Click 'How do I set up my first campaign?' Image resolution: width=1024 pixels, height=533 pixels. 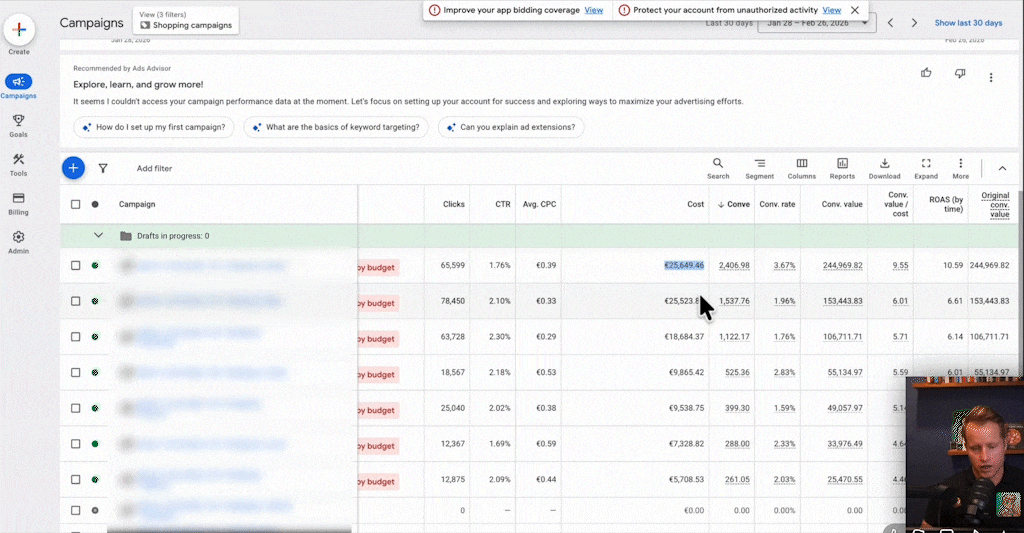click(x=155, y=127)
